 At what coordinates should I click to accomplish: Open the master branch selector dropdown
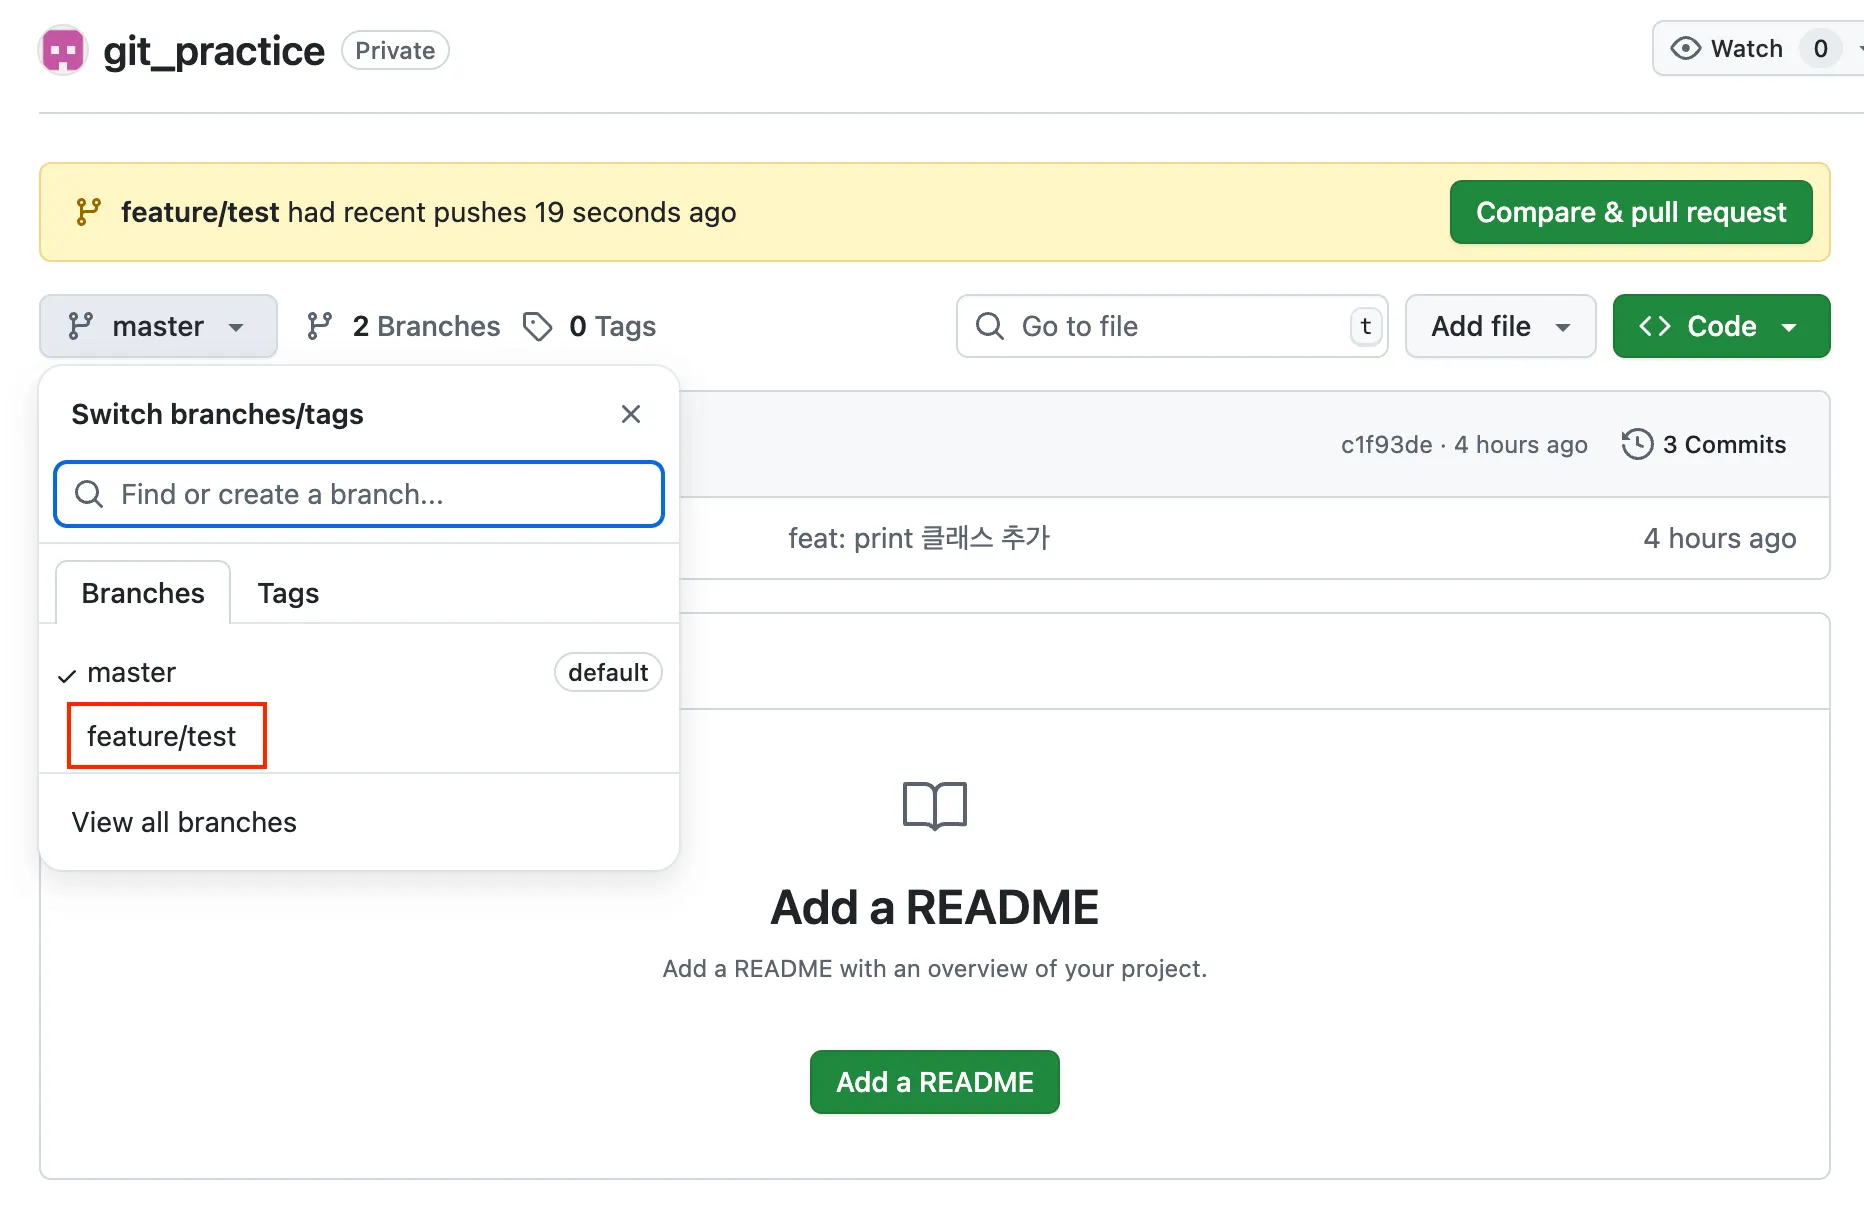pyautogui.click(x=158, y=326)
